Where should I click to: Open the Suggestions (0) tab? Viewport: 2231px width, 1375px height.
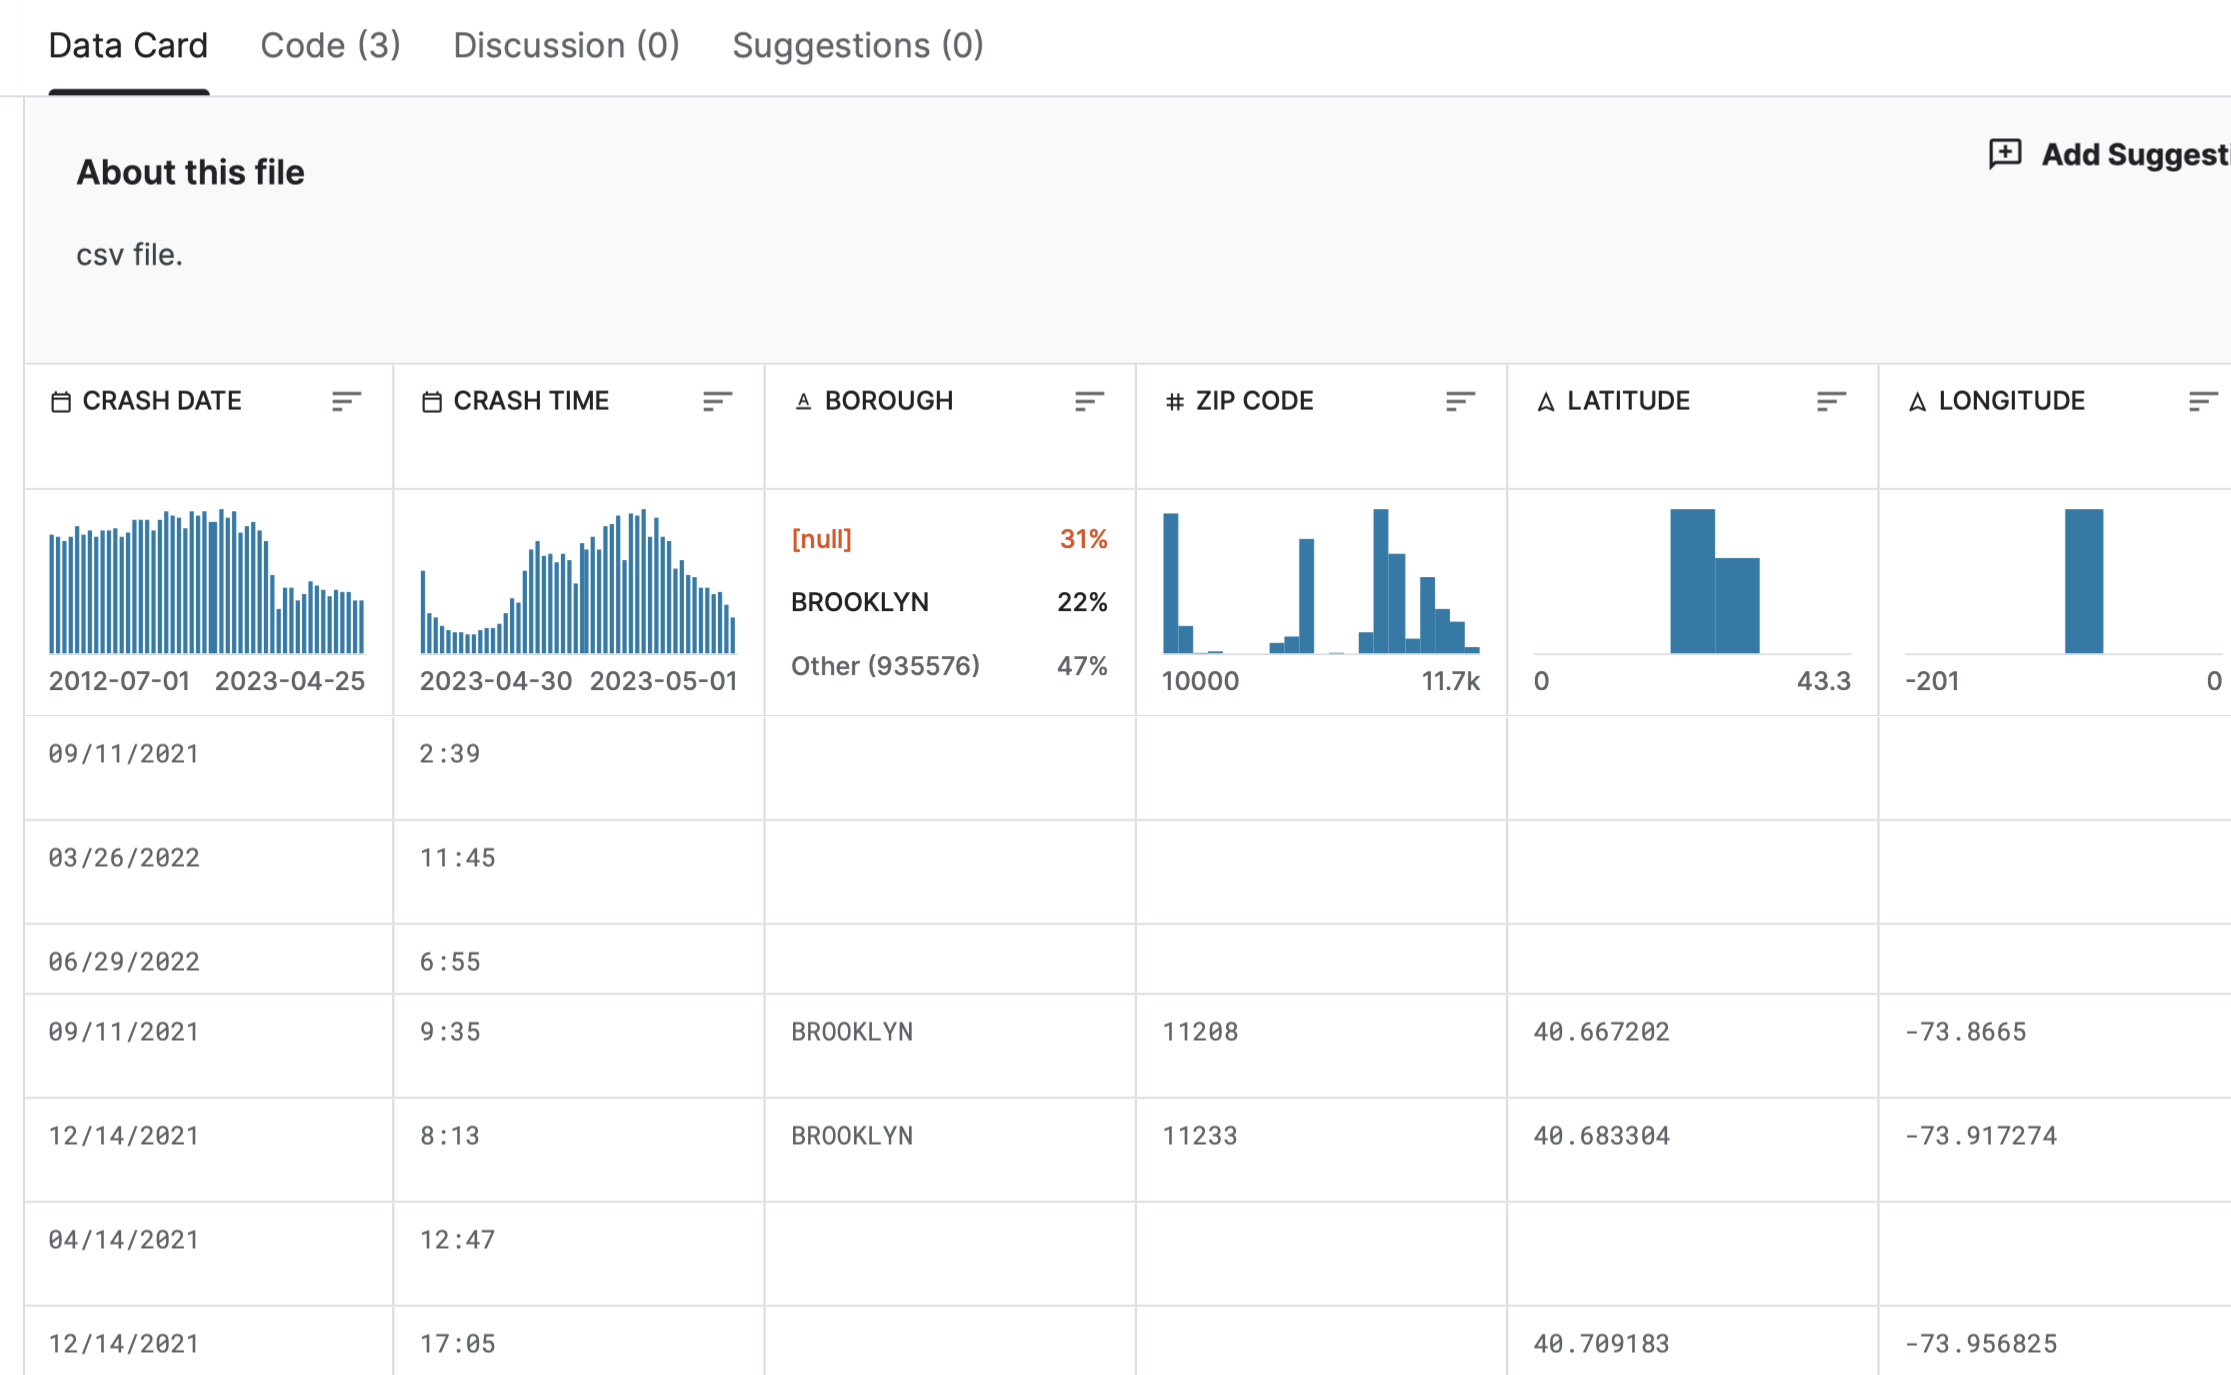pyautogui.click(x=858, y=45)
